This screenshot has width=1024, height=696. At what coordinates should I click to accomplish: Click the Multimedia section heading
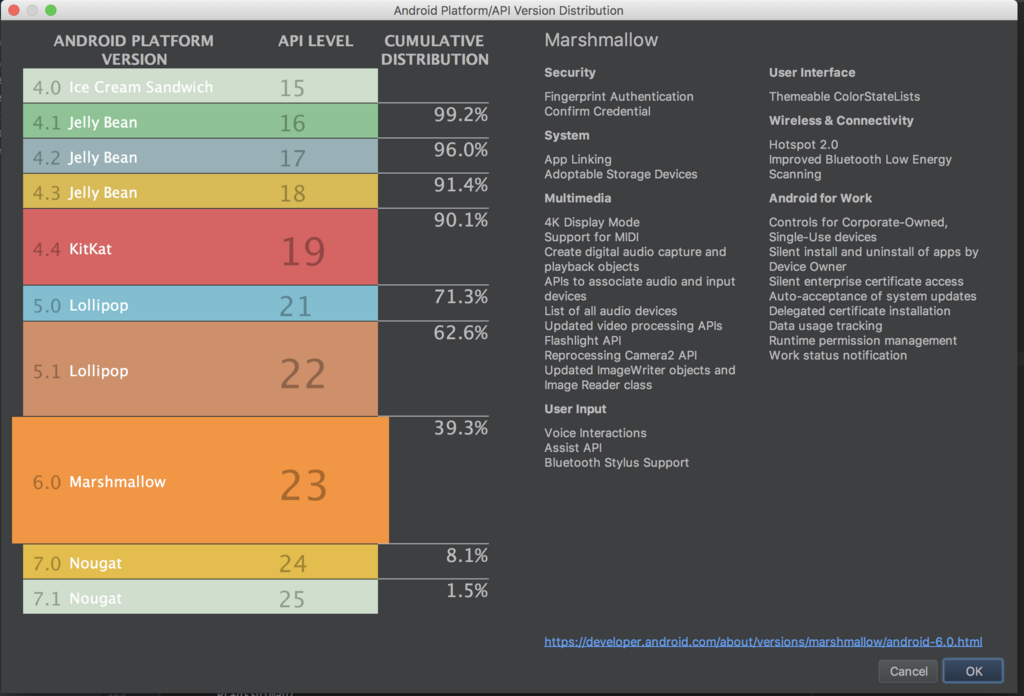(577, 198)
